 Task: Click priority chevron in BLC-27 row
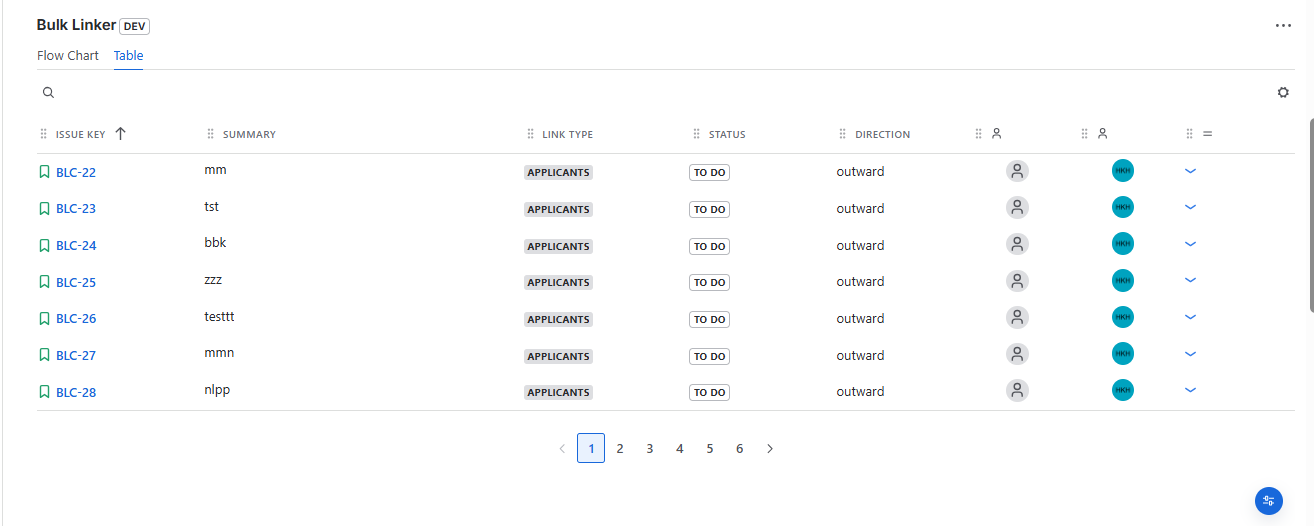click(x=1190, y=354)
